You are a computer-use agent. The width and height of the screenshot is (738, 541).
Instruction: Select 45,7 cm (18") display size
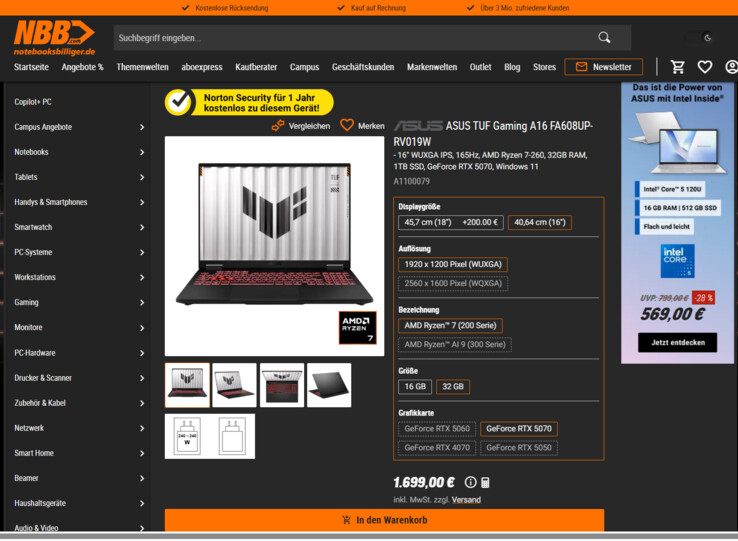[x=450, y=222]
